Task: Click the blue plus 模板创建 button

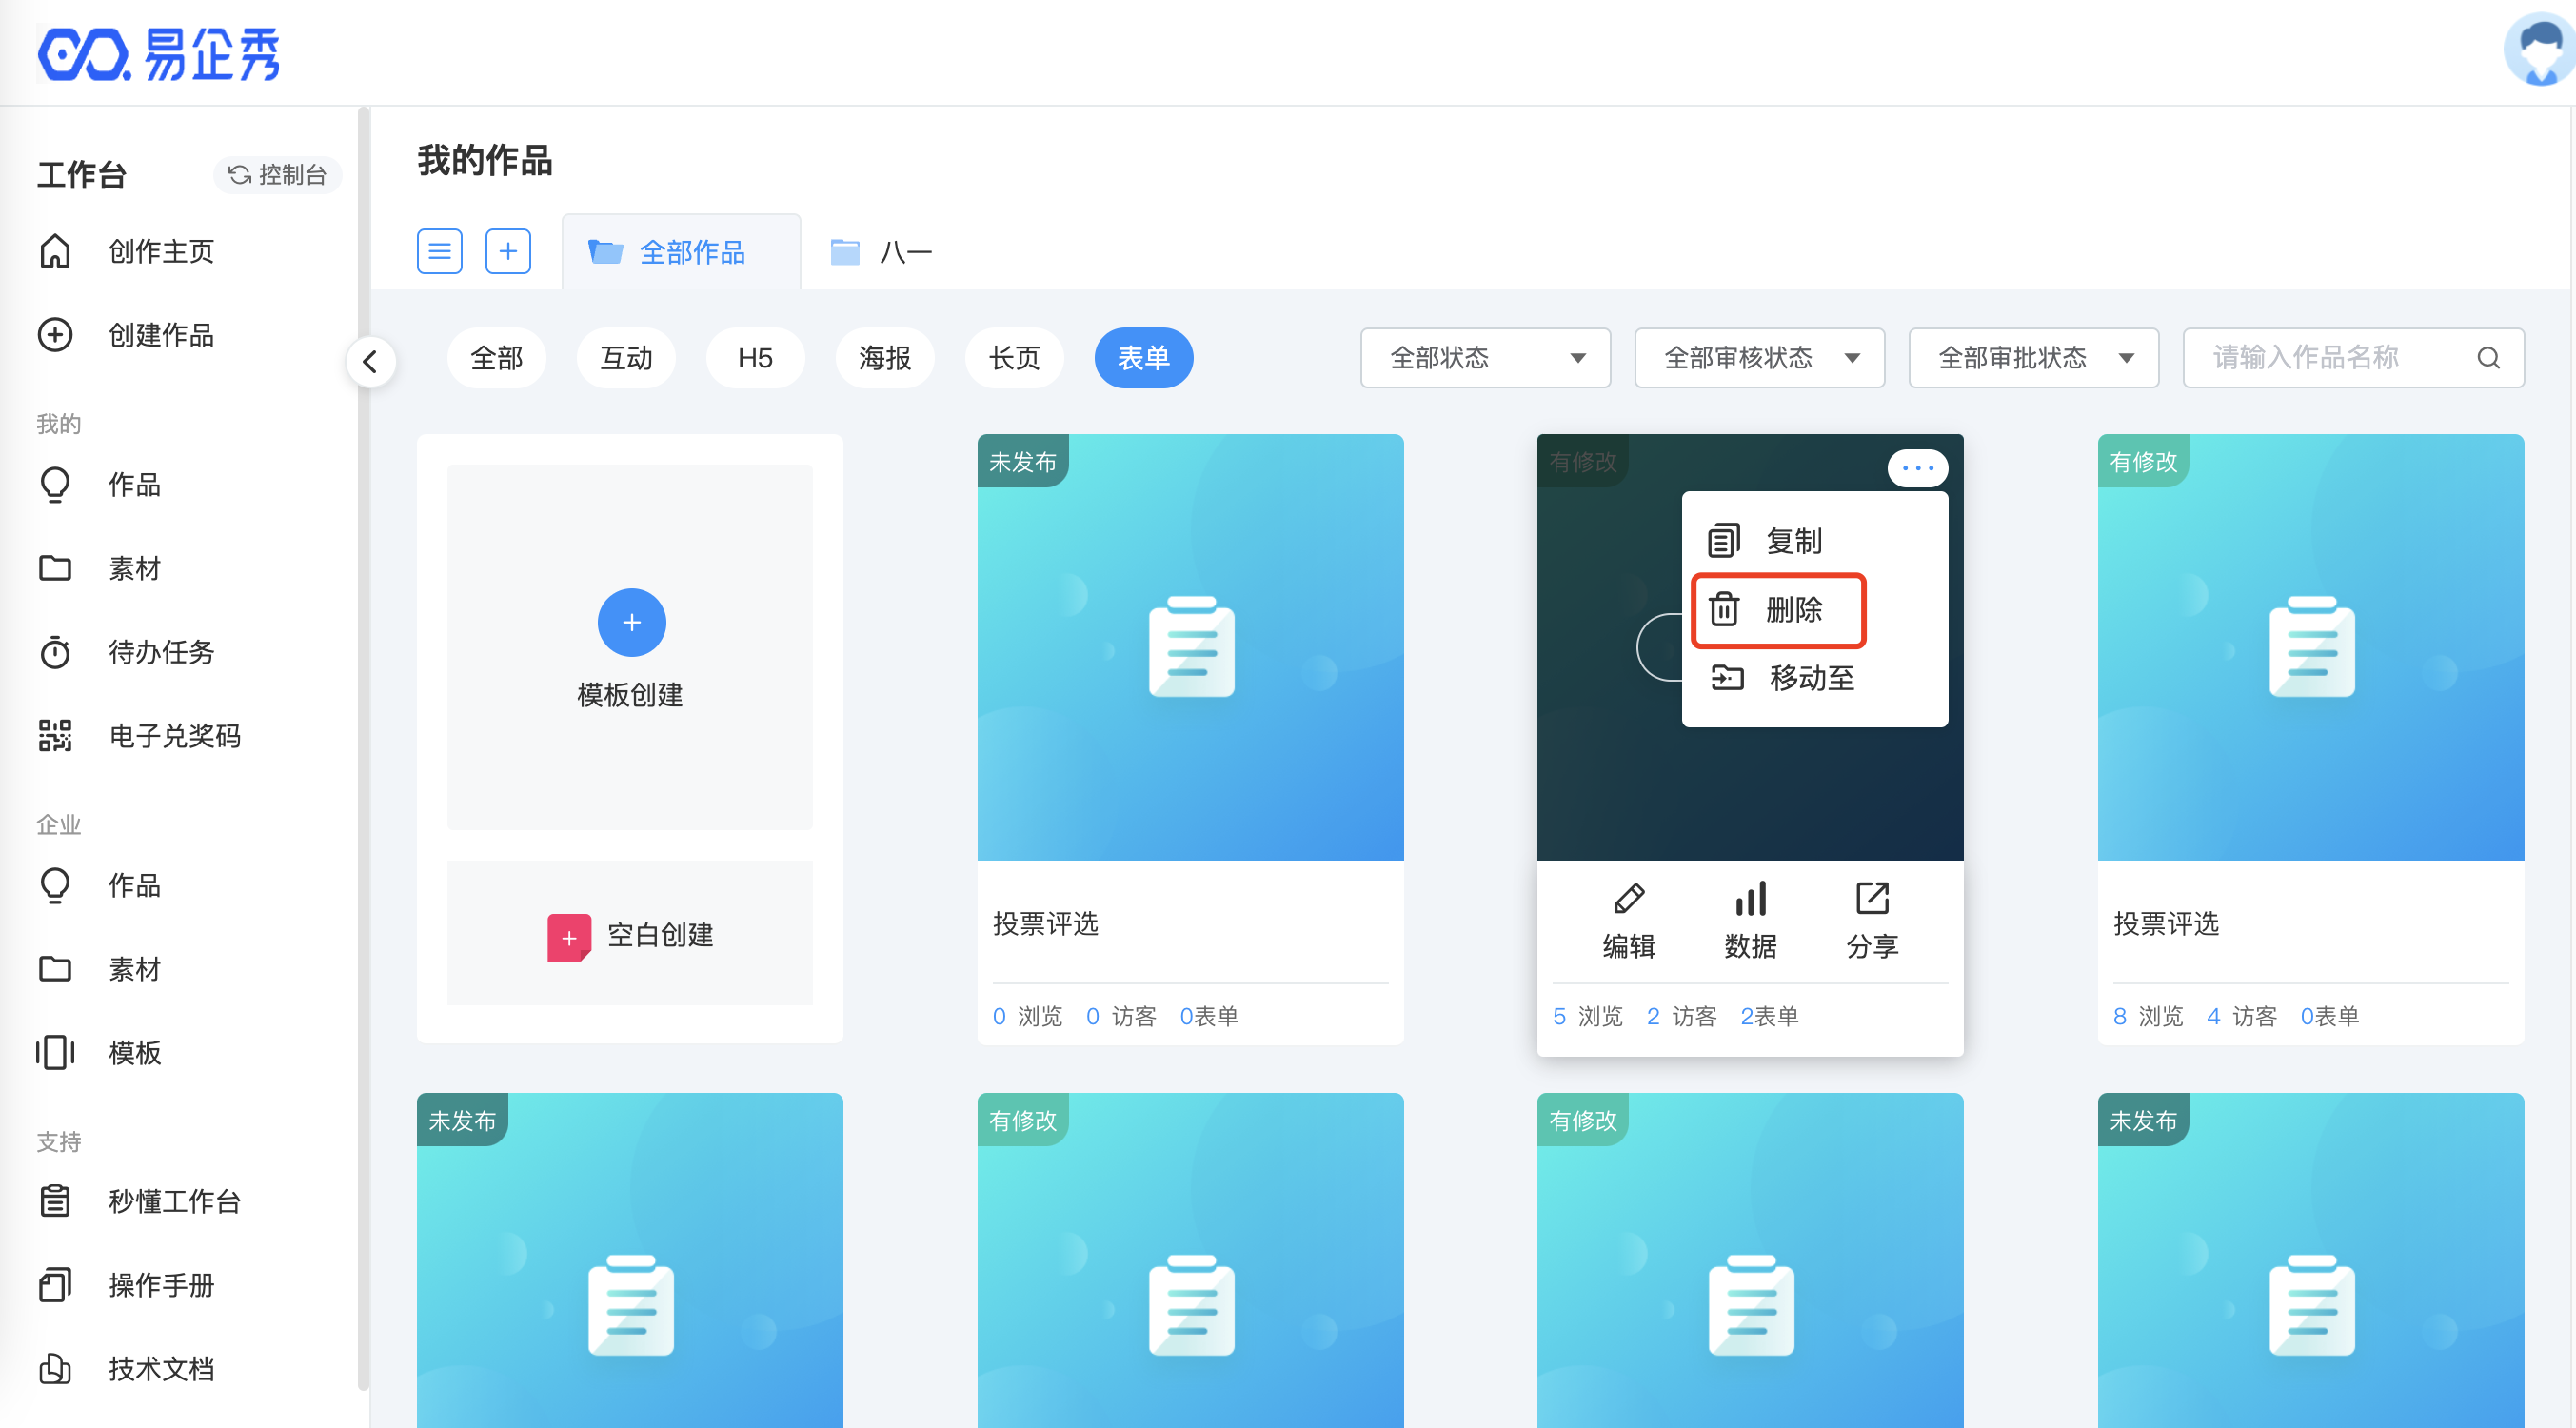Action: tap(631, 623)
